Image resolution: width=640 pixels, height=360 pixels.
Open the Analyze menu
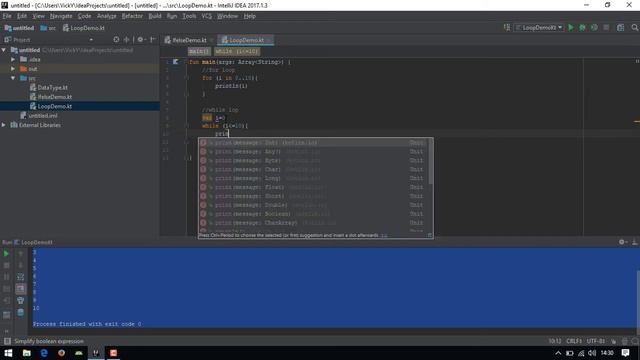(x=107, y=16)
